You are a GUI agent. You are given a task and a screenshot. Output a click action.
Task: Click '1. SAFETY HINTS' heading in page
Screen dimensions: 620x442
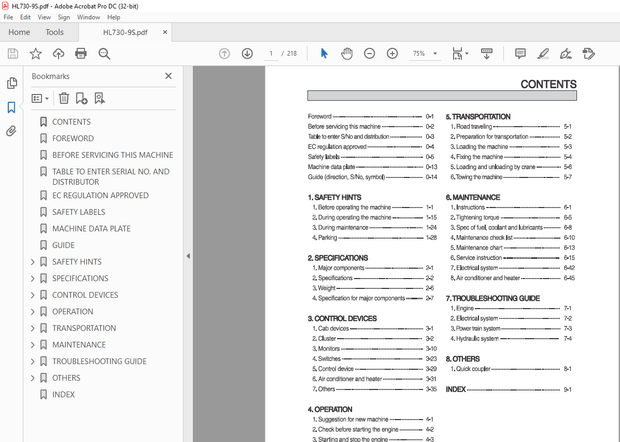click(335, 197)
